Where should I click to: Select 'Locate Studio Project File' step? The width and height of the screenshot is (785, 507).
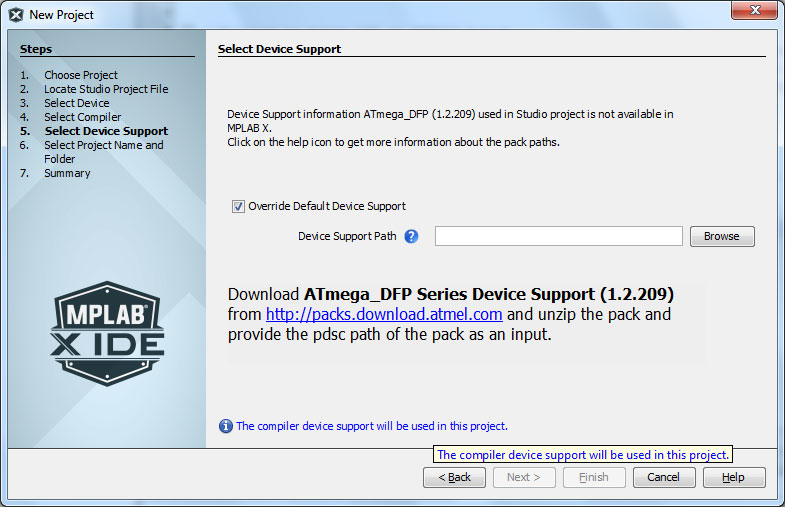[x=106, y=89]
